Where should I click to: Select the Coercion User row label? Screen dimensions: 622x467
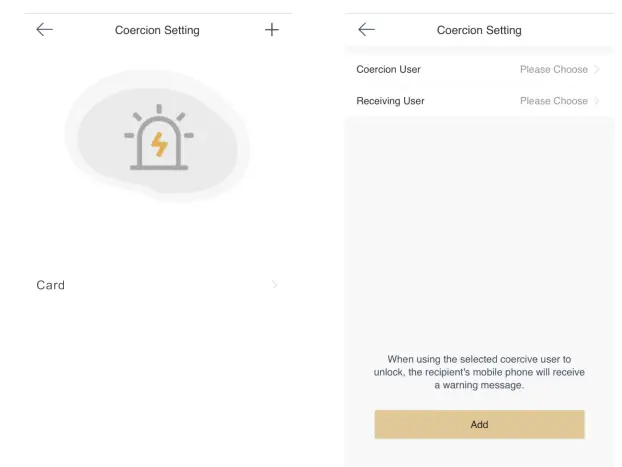point(388,70)
